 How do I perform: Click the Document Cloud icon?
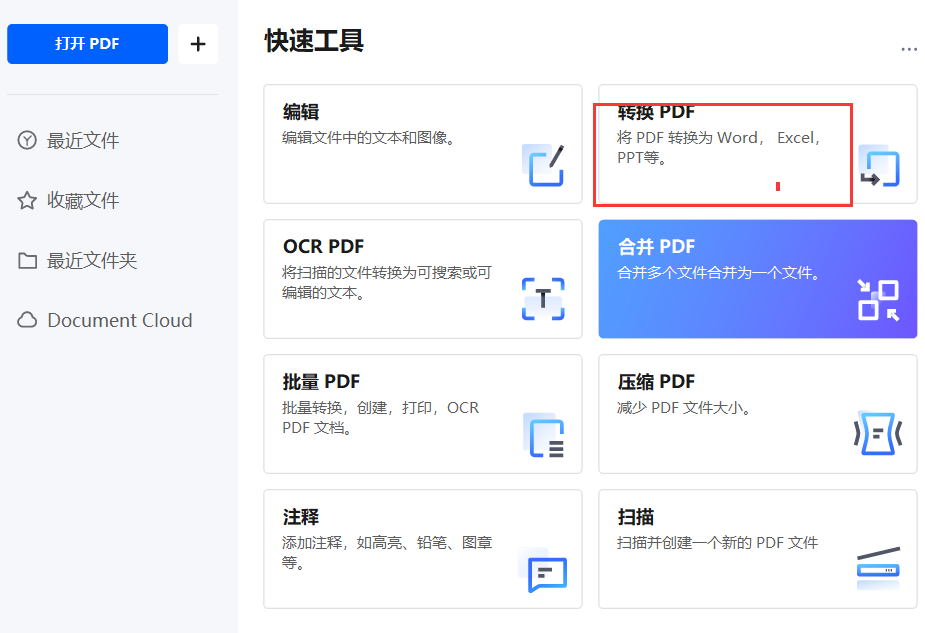click(24, 320)
